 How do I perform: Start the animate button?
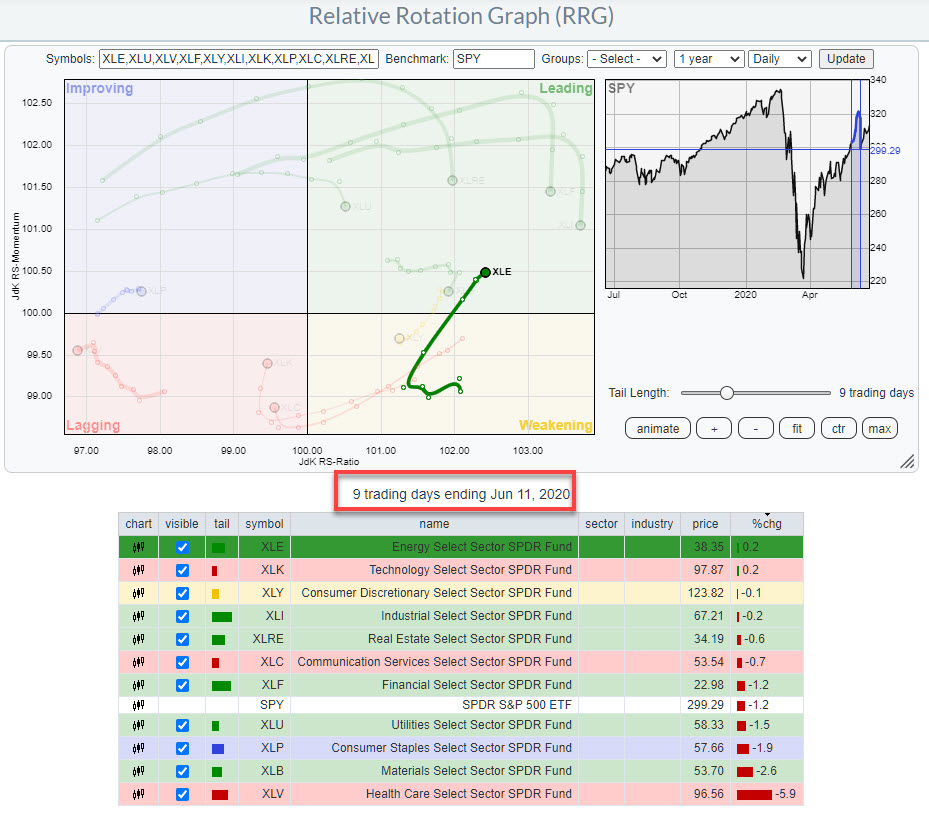click(x=658, y=428)
